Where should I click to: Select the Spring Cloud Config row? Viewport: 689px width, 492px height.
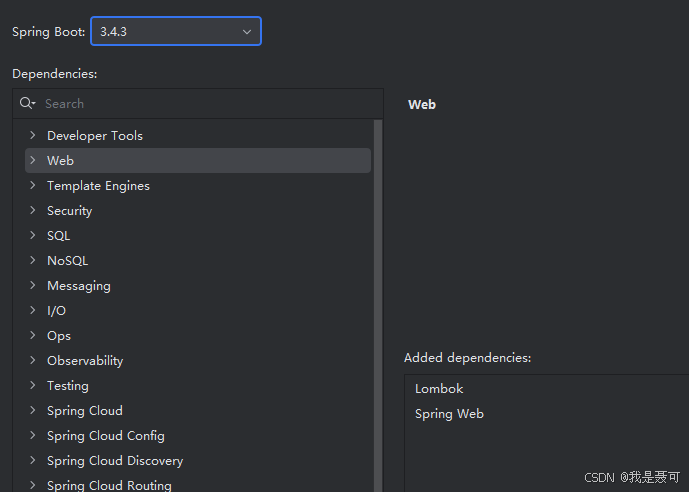198,436
